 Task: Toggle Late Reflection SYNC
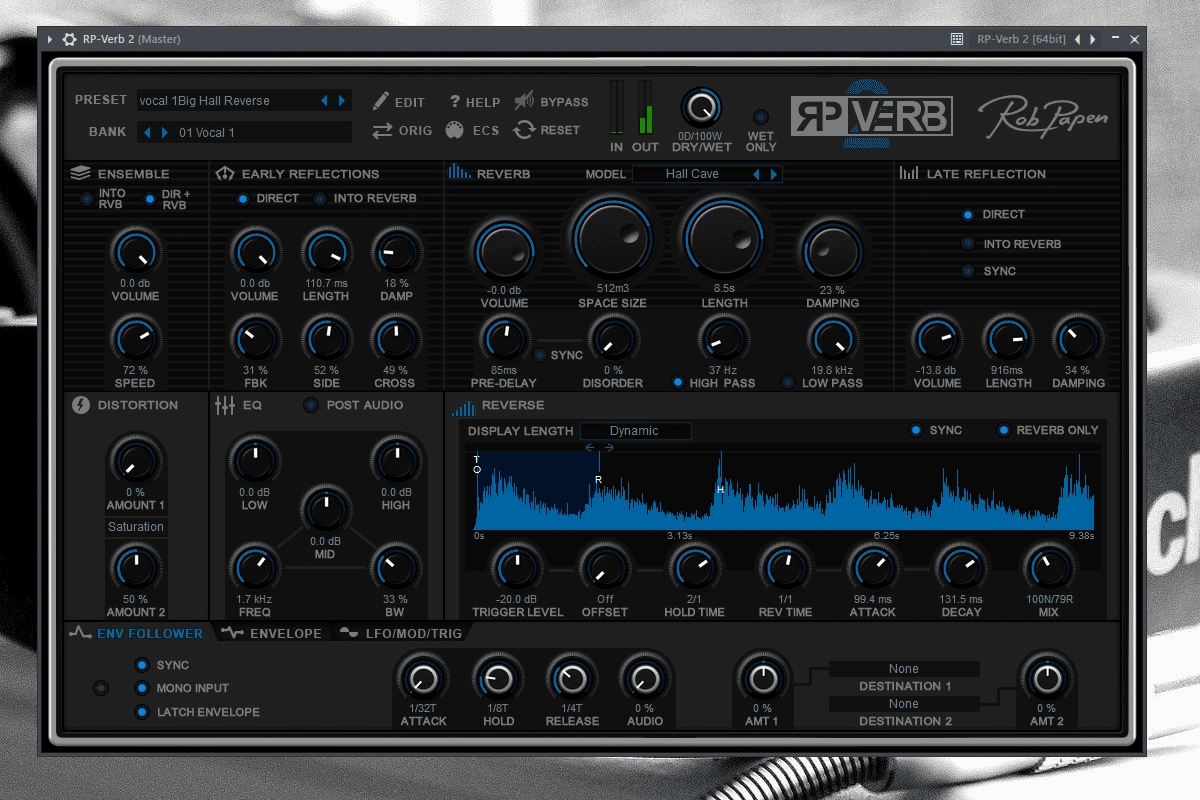coord(967,271)
